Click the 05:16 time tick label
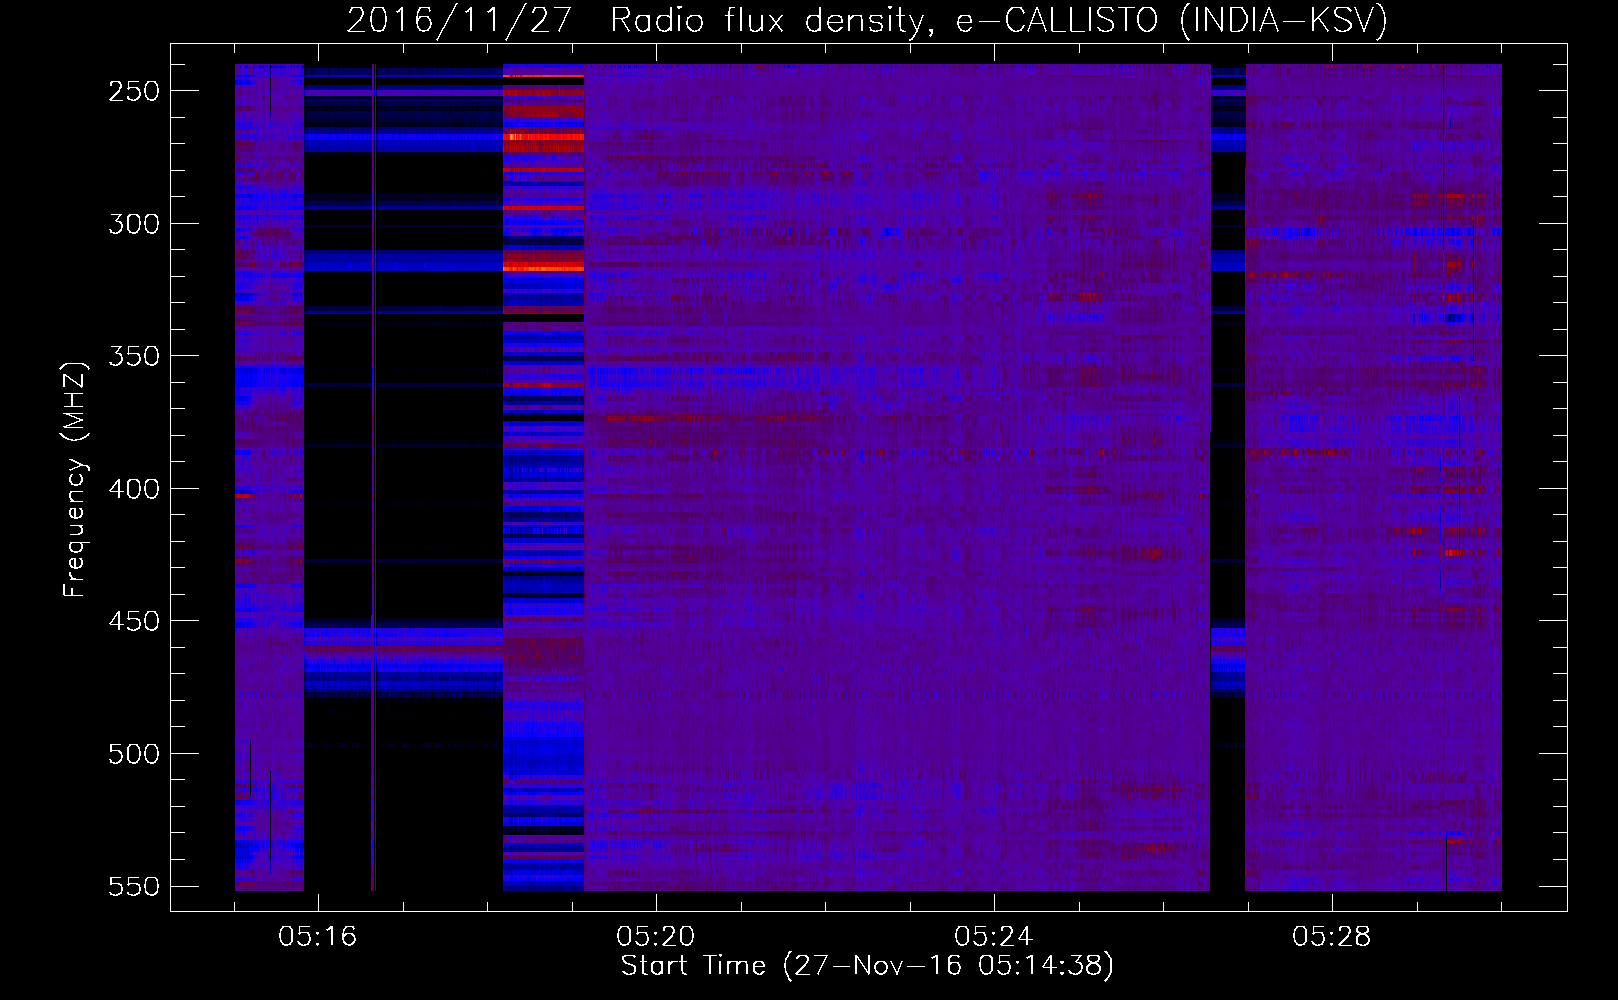 point(318,937)
